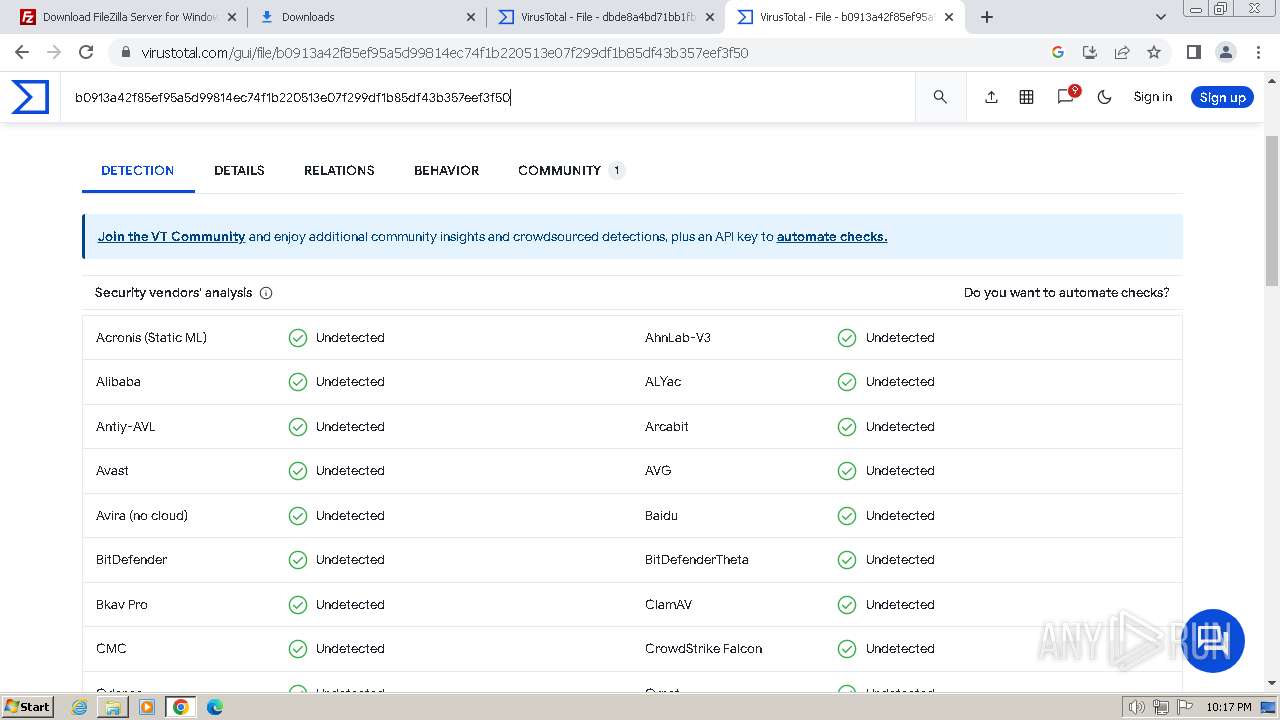Open the apps grid icon

(x=1026, y=97)
